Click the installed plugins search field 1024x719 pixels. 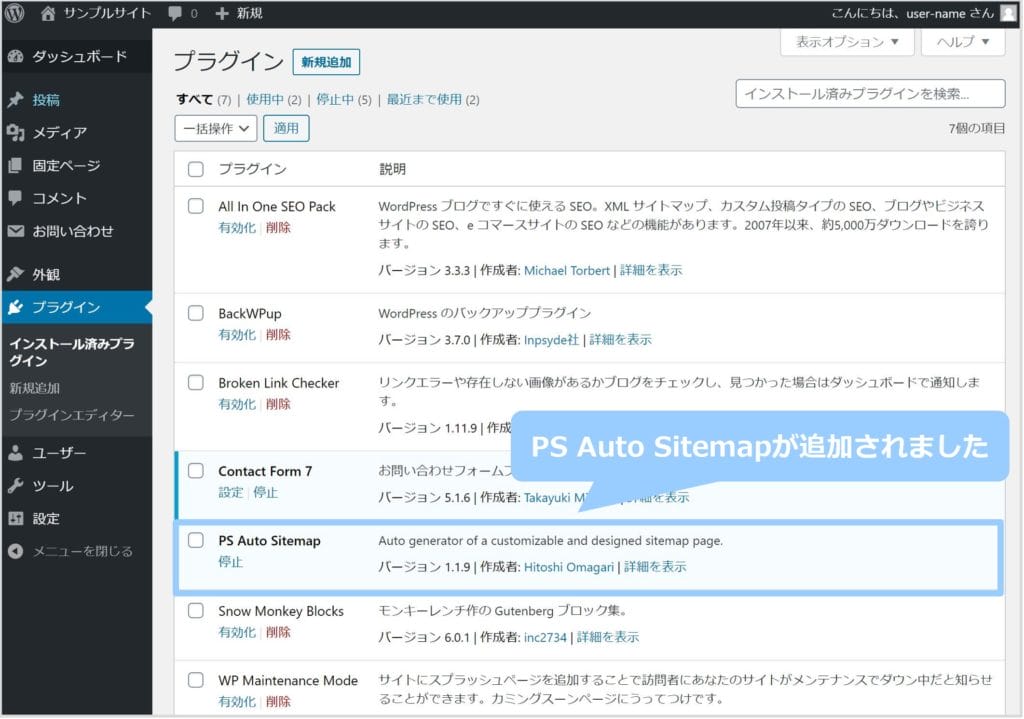point(870,94)
